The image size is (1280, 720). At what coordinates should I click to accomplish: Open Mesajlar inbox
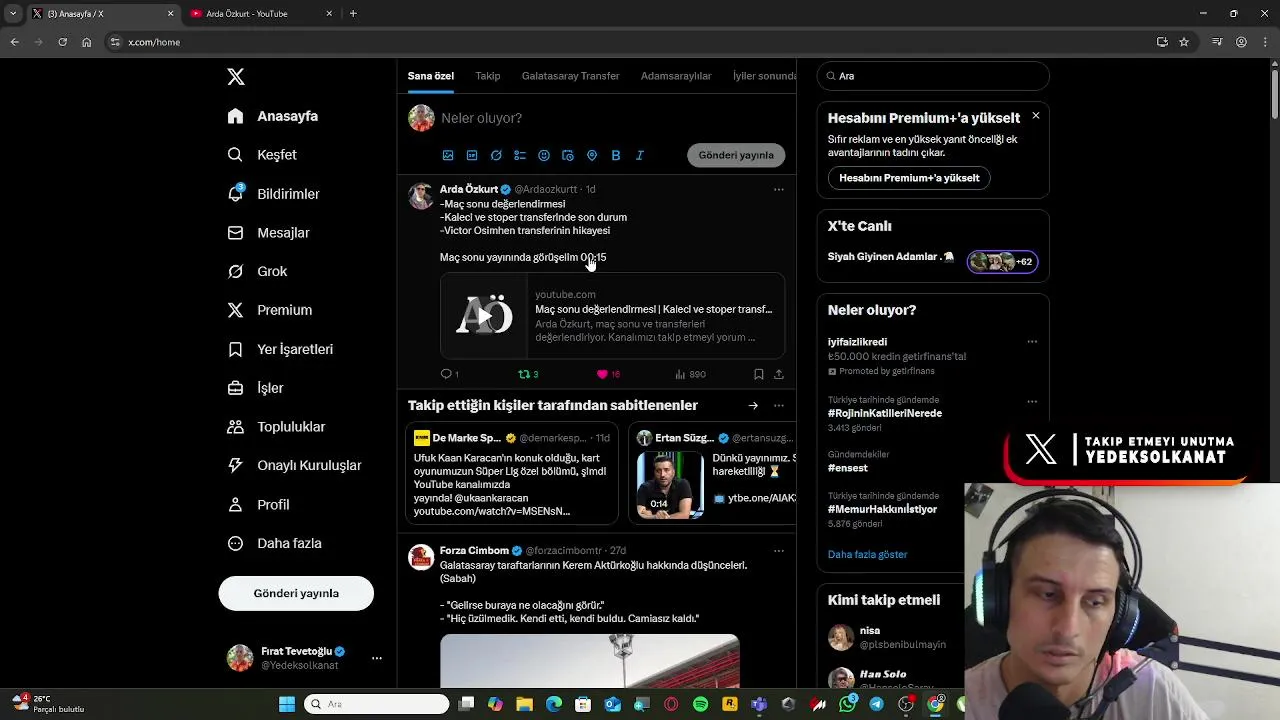point(269,233)
